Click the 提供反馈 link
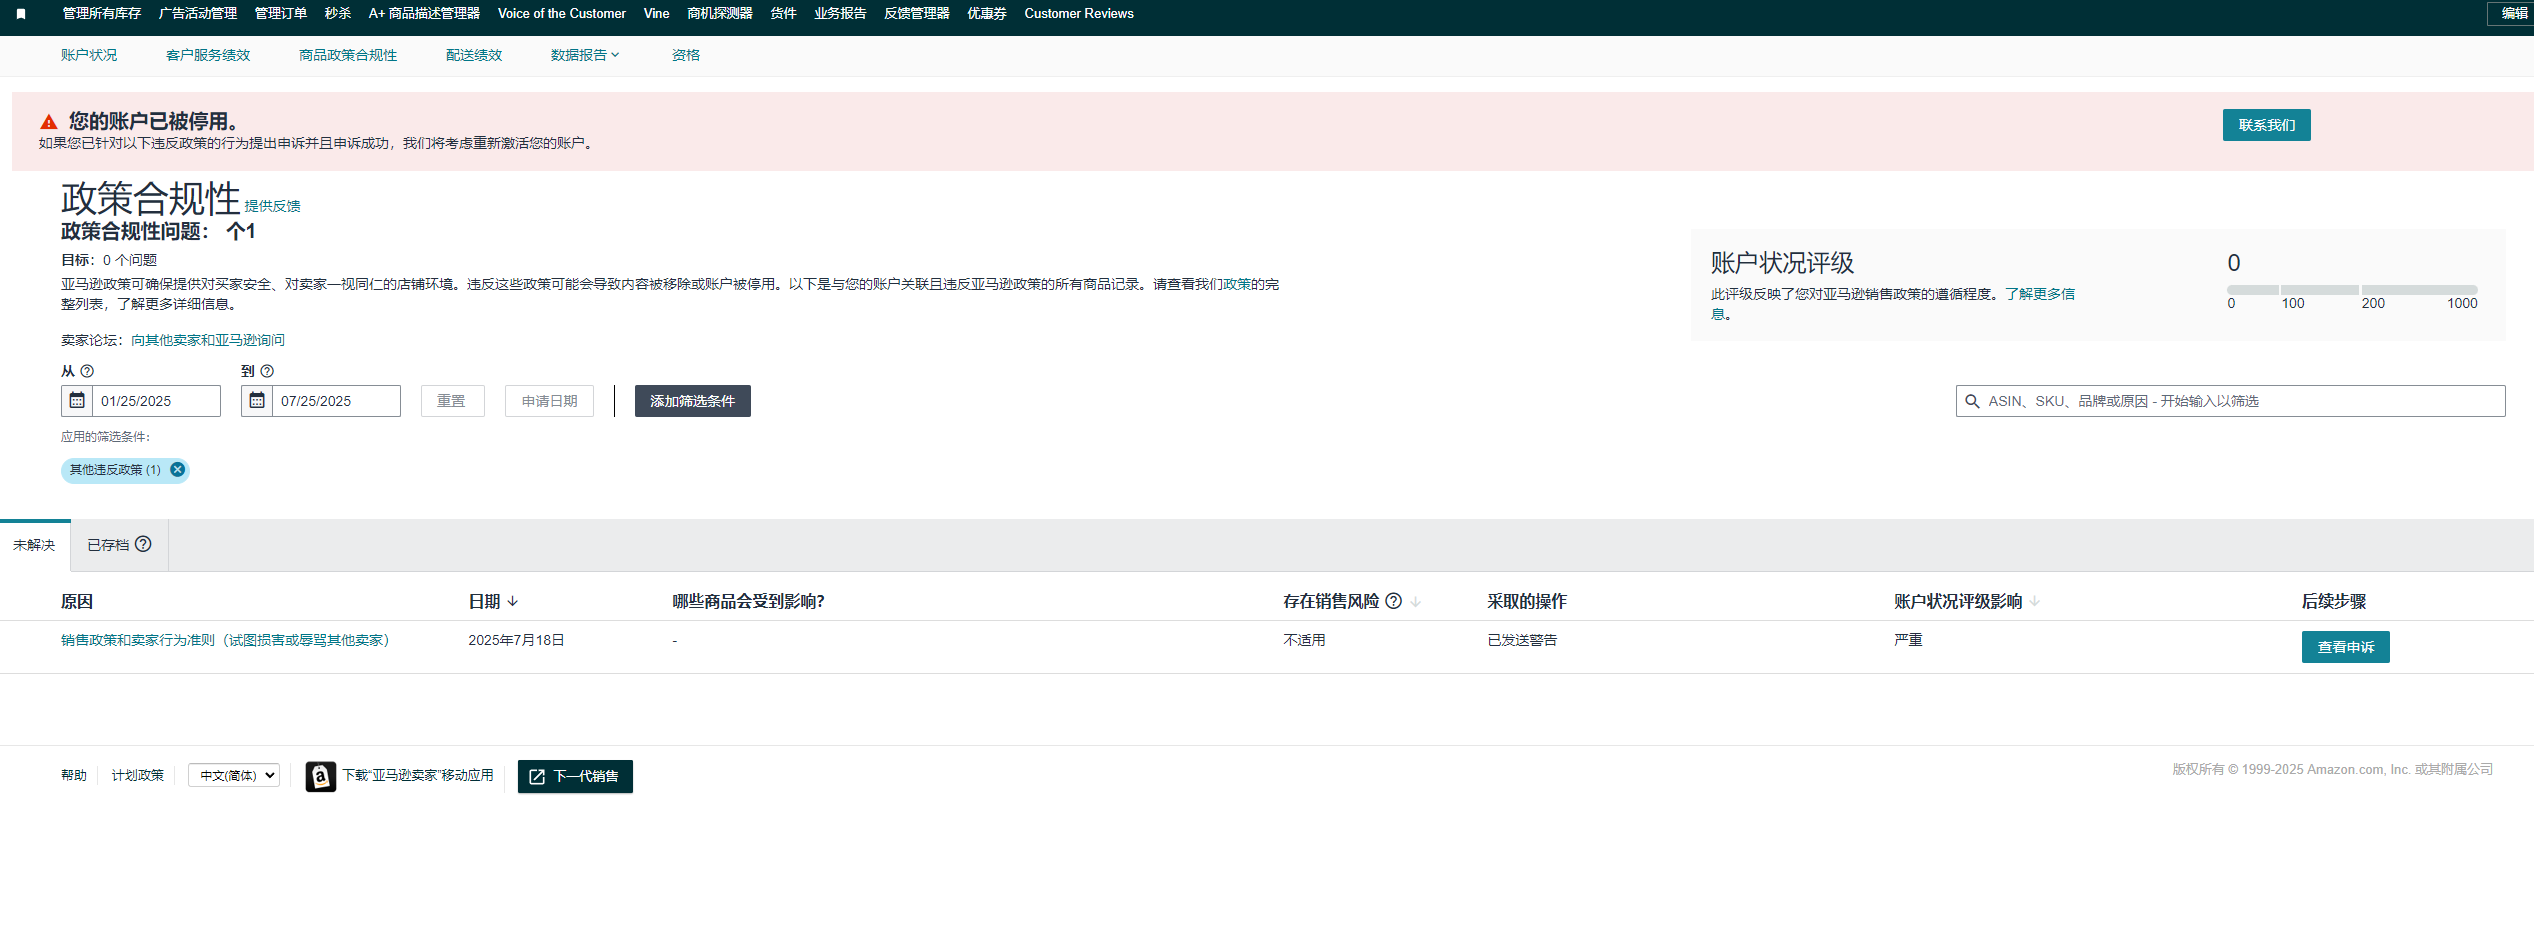The width and height of the screenshot is (2534, 933). [x=273, y=206]
